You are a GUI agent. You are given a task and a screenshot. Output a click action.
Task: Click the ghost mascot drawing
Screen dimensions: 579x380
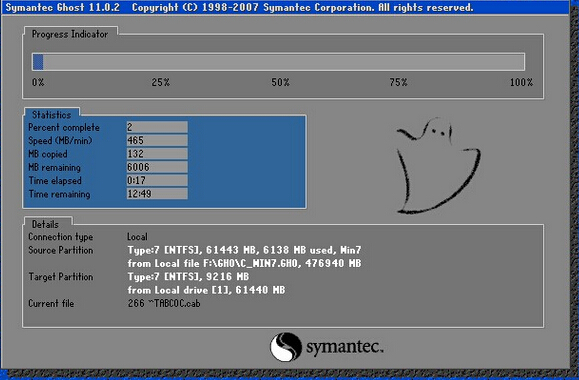point(438,166)
